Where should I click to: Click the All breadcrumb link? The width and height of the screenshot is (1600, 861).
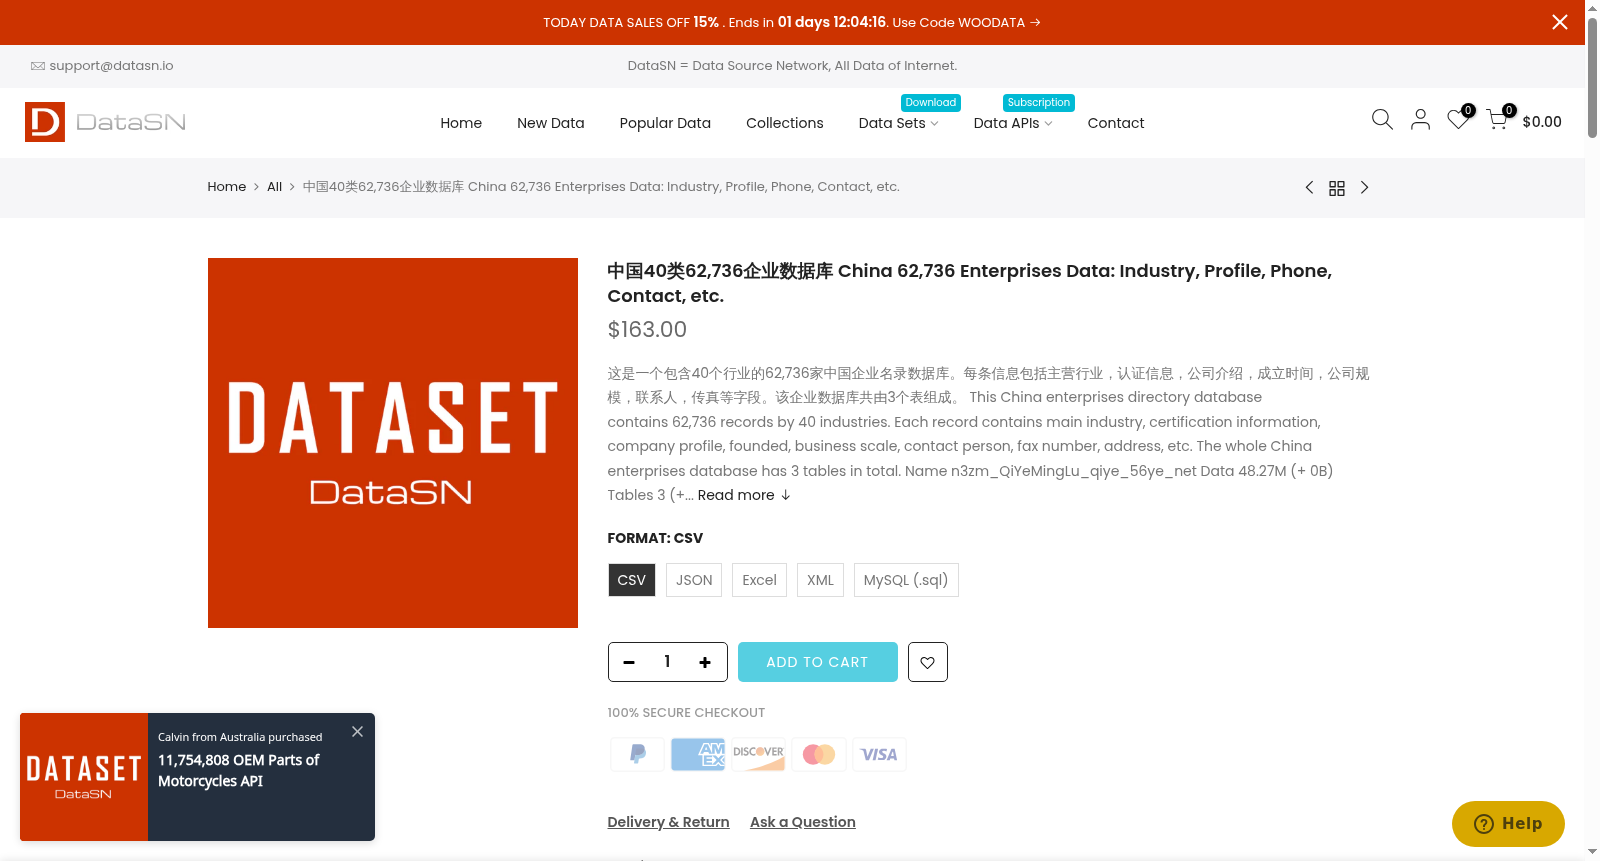coord(275,187)
